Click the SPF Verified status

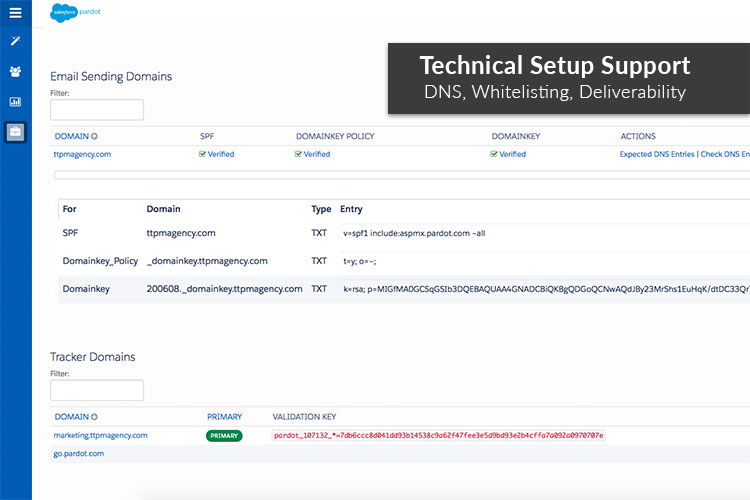[217, 154]
